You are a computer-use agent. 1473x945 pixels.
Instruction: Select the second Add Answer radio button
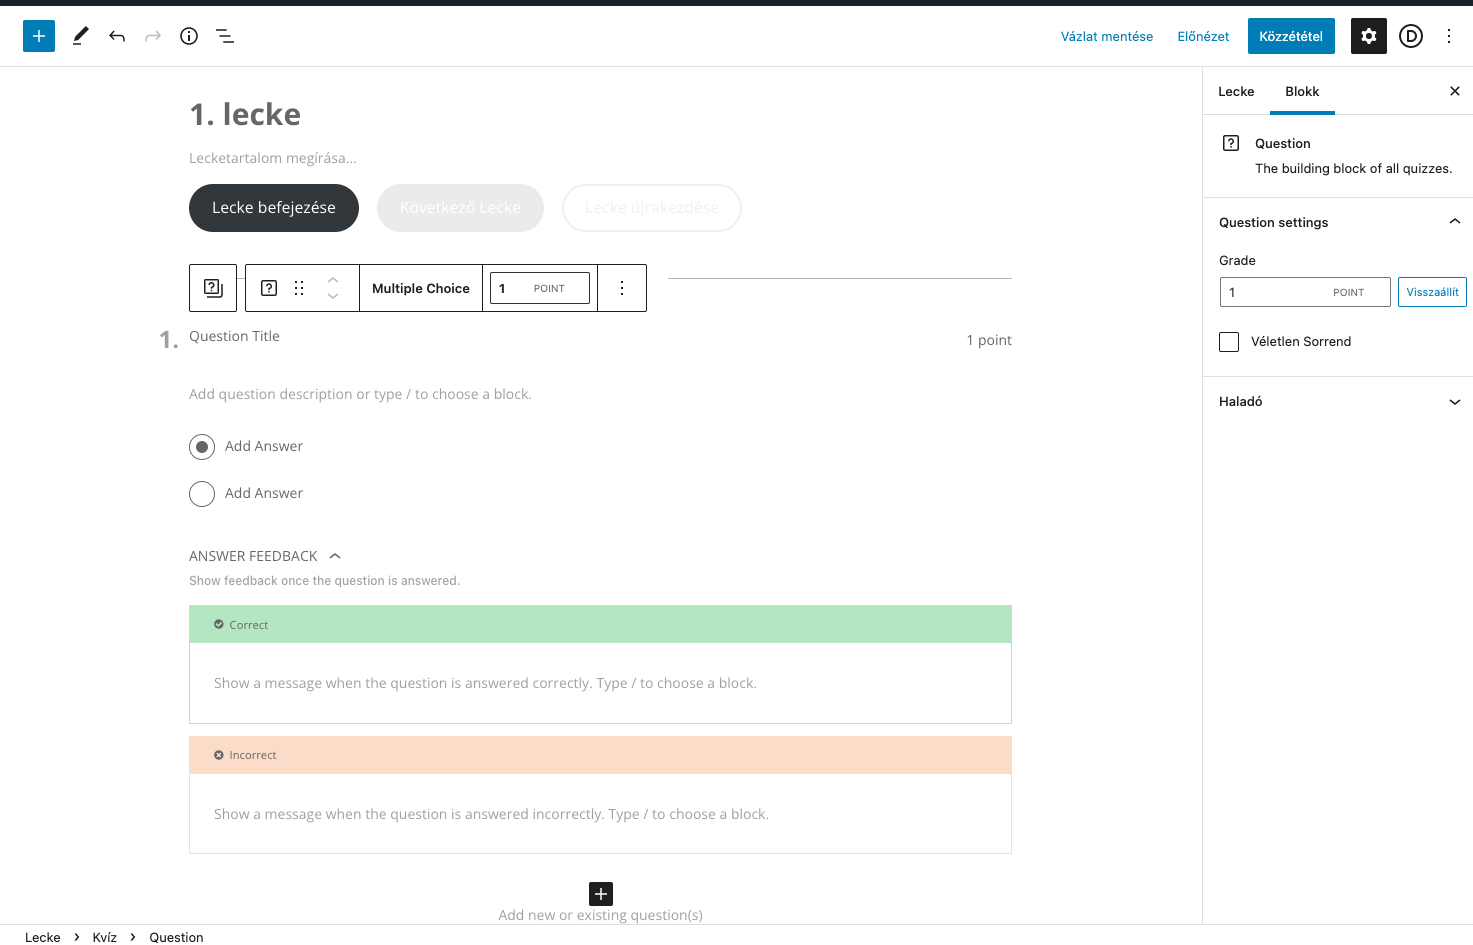(201, 493)
